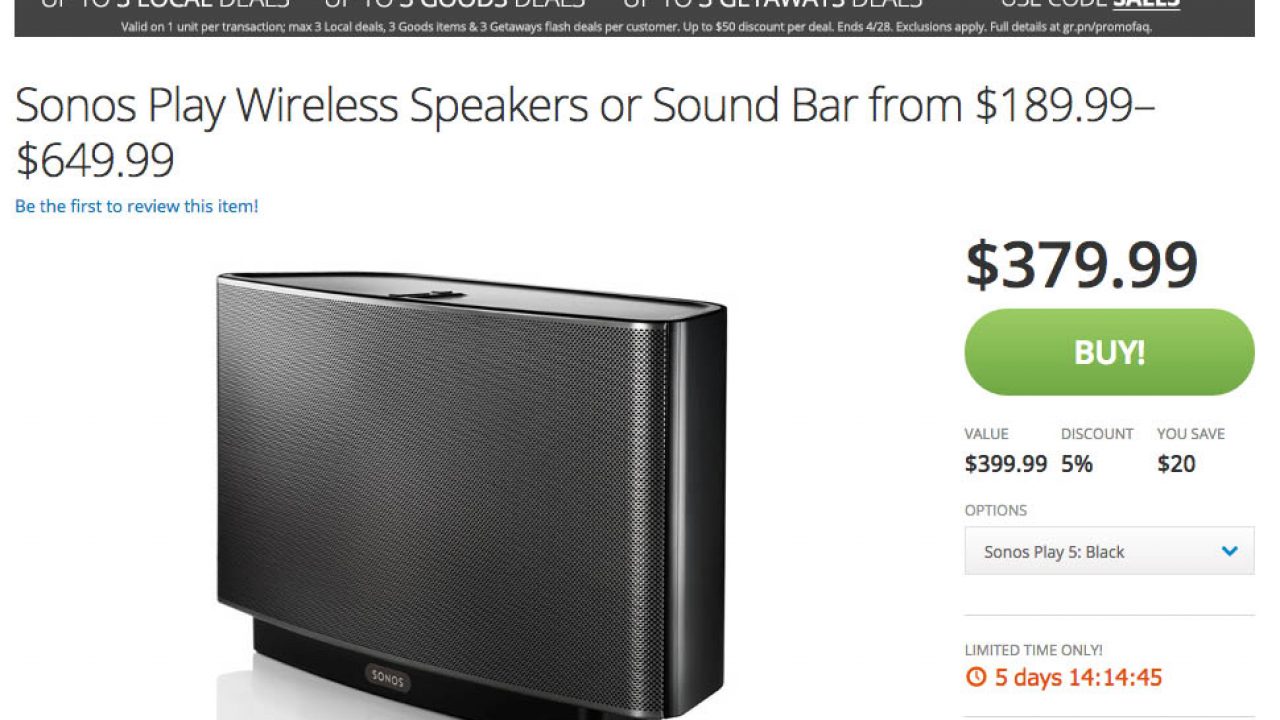Screen dimensions: 1280x720
Task: Click the Sonos logo badge on the speaker
Action: (387, 676)
